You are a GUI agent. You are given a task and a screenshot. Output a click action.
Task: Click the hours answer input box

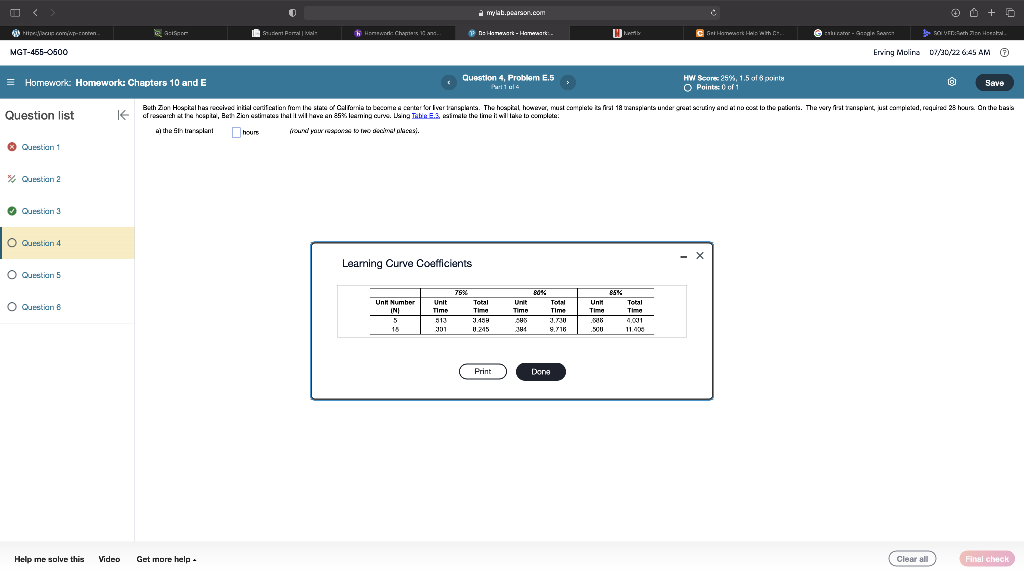click(236, 132)
